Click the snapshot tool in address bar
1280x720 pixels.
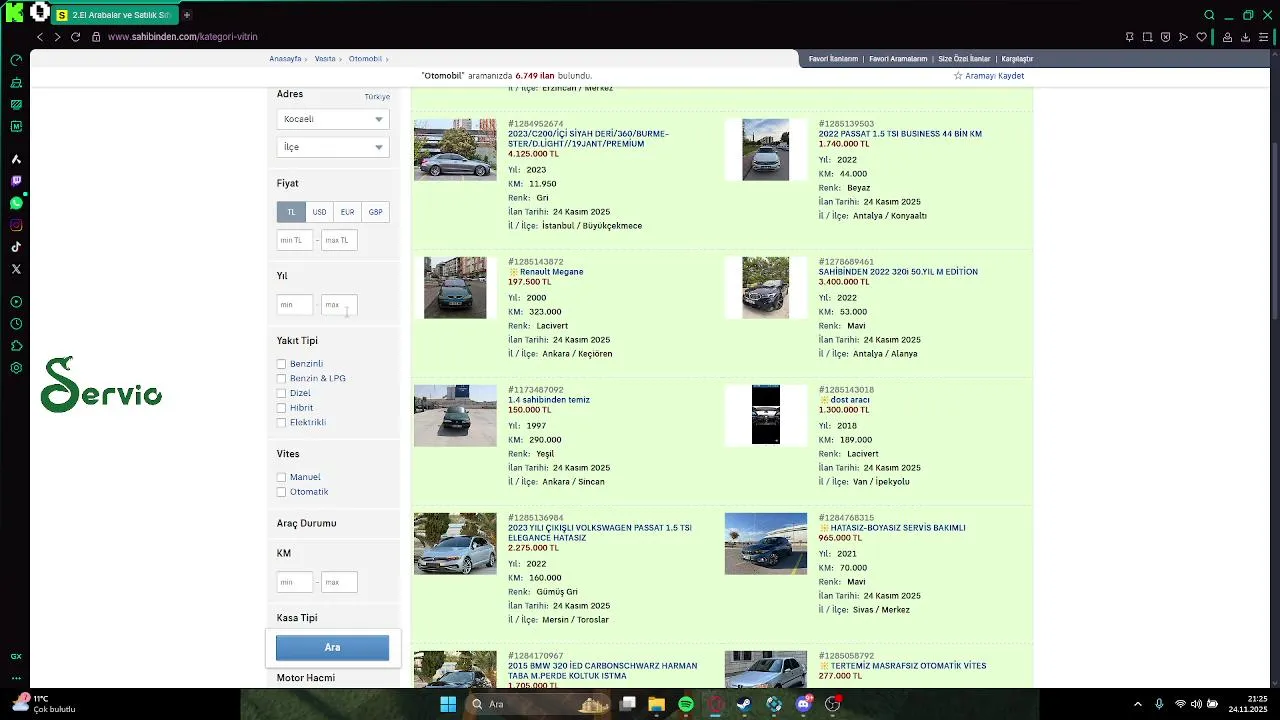(1147, 37)
